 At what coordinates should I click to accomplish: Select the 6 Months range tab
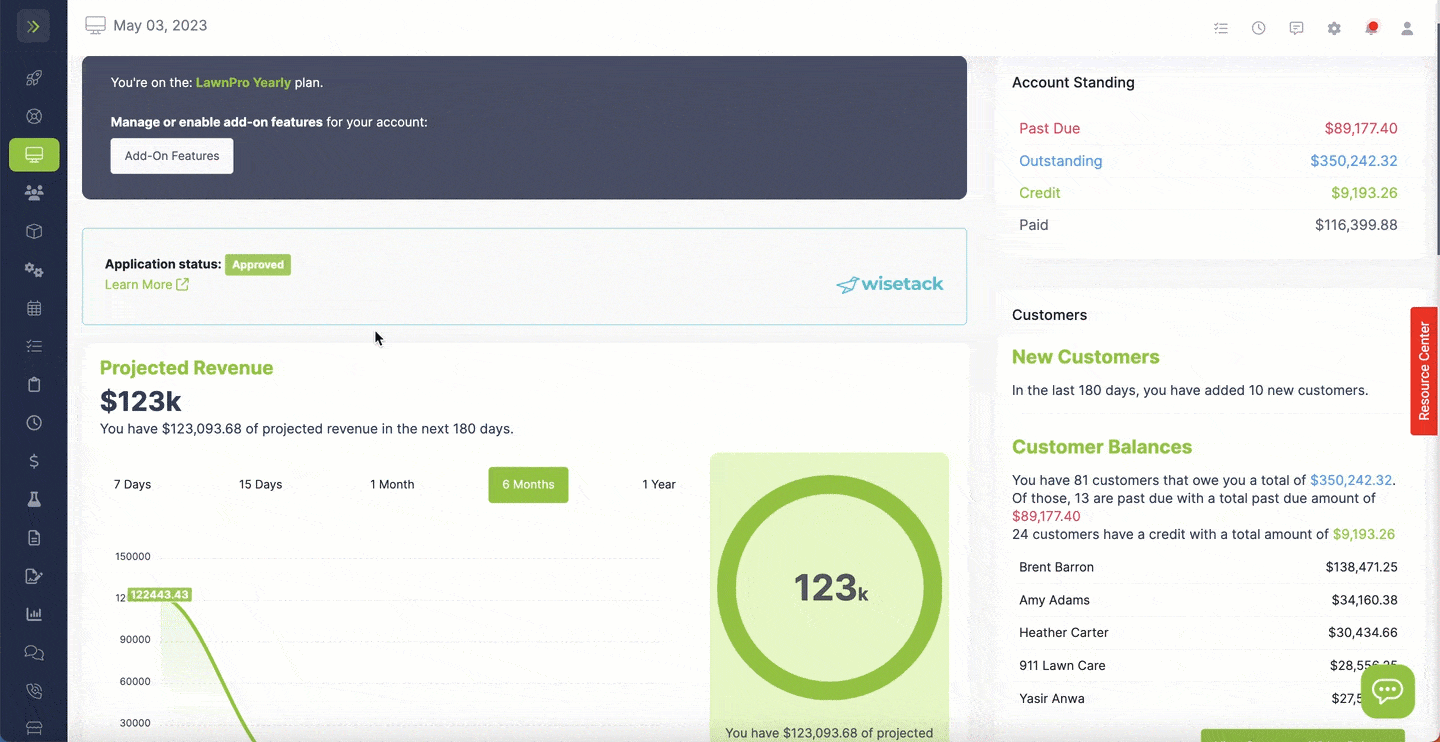(528, 485)
